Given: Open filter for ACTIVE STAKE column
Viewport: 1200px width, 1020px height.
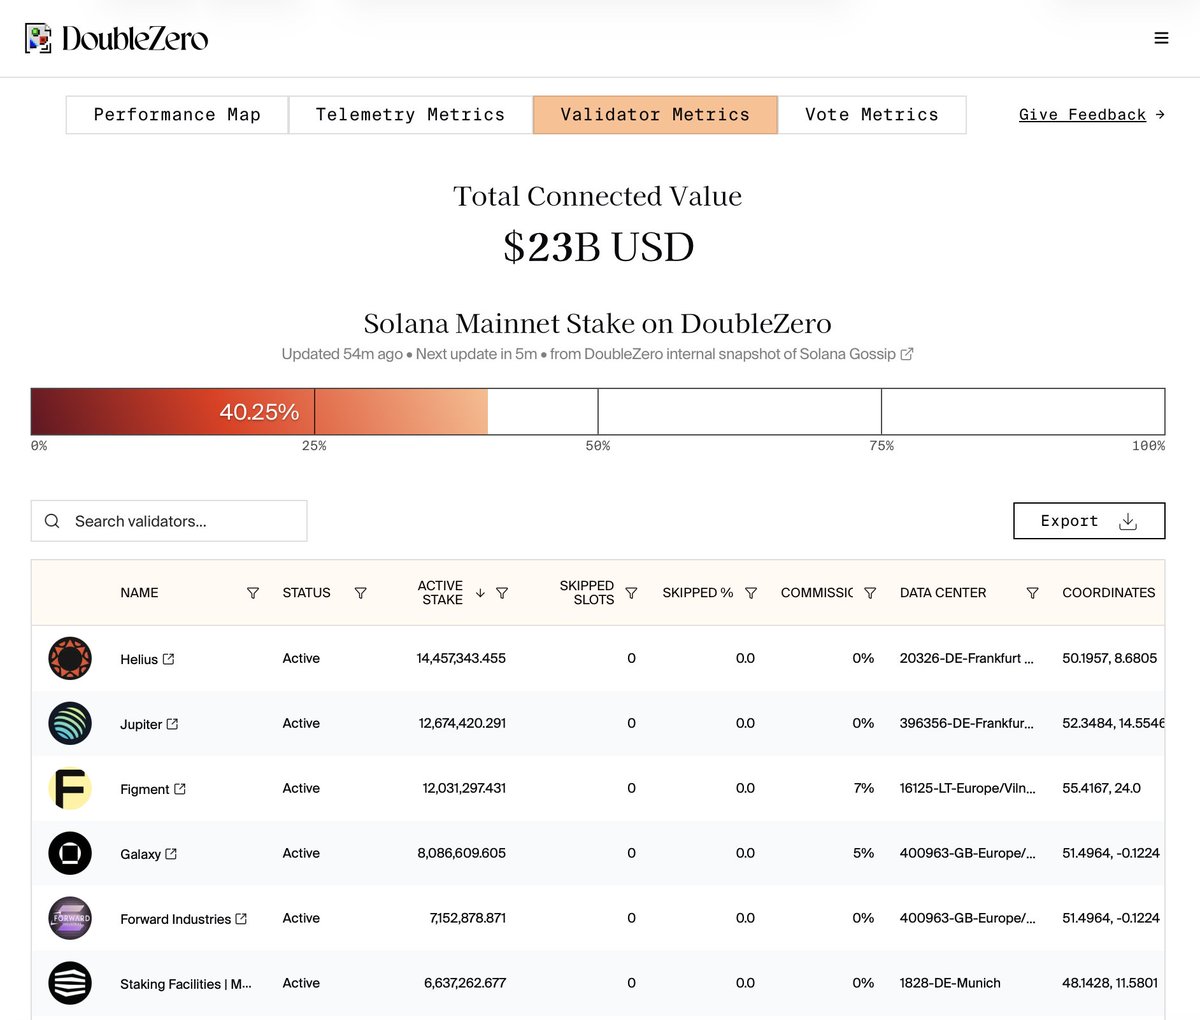Looking at the screenshot, I should (x=502, y=593).
